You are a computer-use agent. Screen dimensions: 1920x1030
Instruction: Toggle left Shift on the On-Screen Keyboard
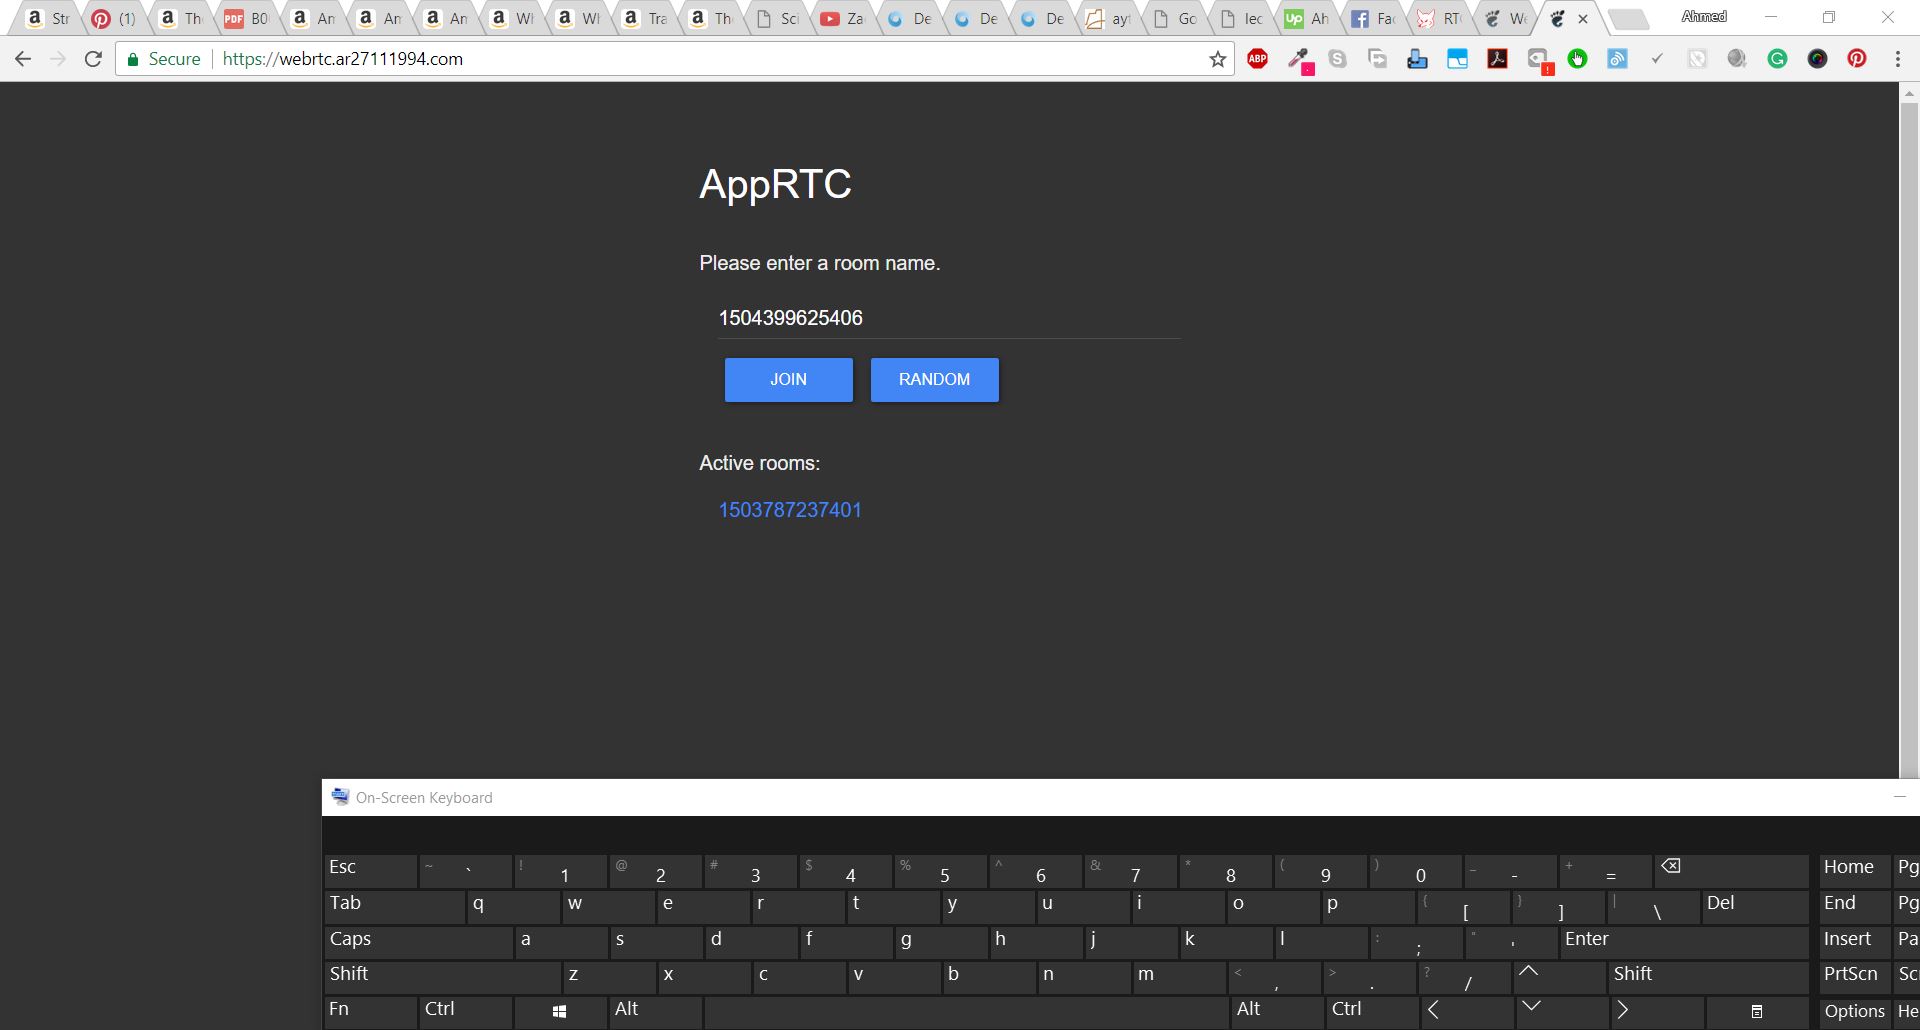click(x=442, y=976)
